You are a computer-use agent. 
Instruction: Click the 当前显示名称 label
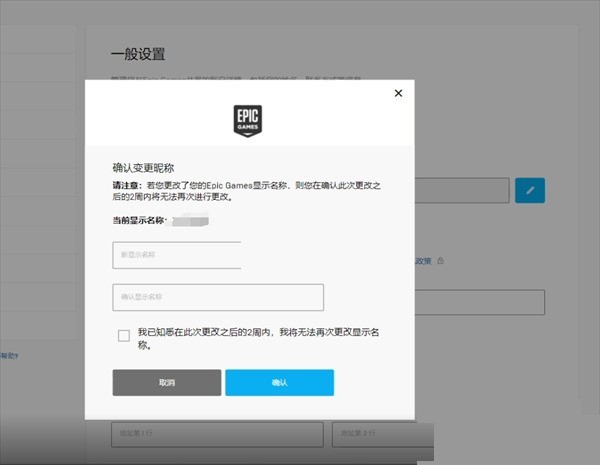[x=138, y=219]
